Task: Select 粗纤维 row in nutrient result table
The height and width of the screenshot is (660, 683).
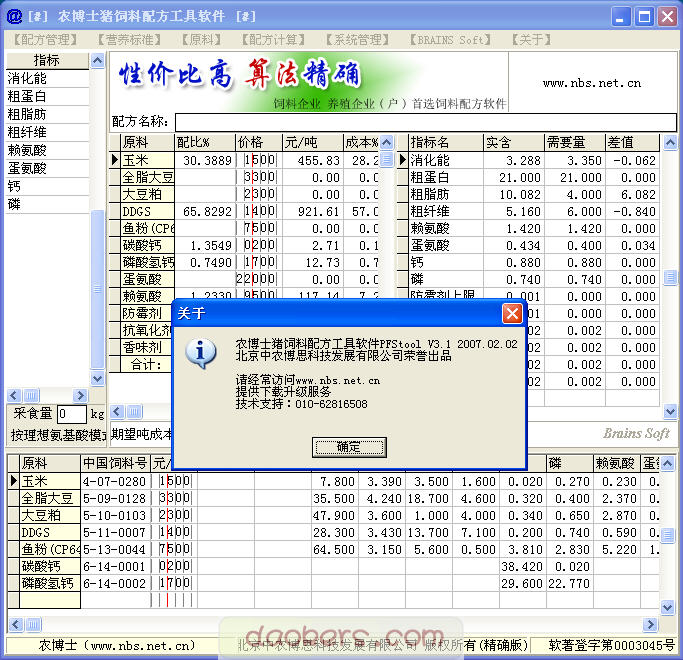Action: click(x=528, y=211)
